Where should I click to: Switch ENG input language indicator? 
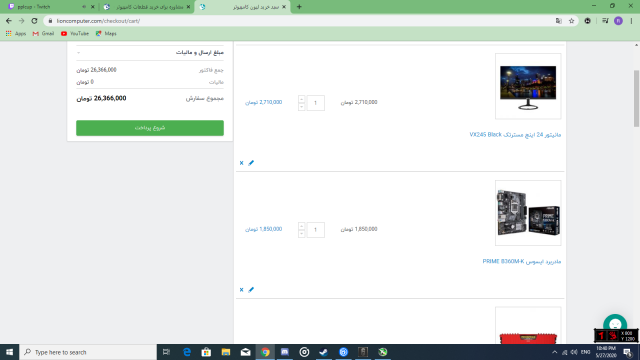(x=586, y=352)
